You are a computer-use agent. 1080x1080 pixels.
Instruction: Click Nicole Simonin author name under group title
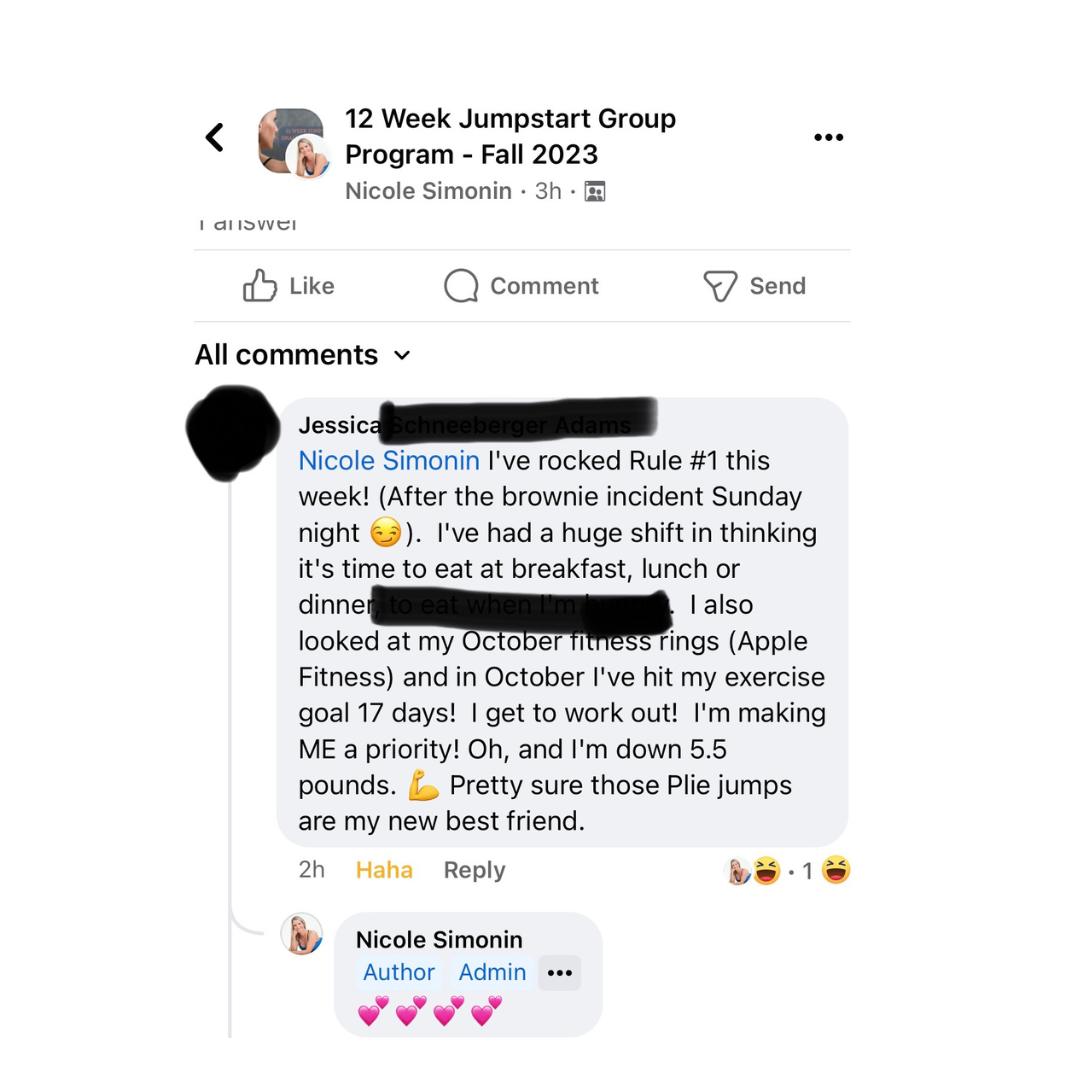click(x=428, y=191)
